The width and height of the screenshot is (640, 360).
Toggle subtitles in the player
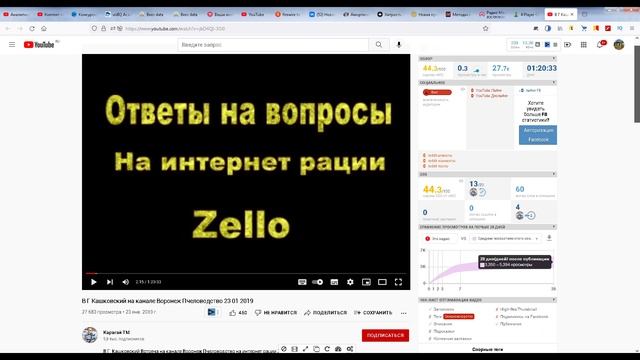pos(334,282)
